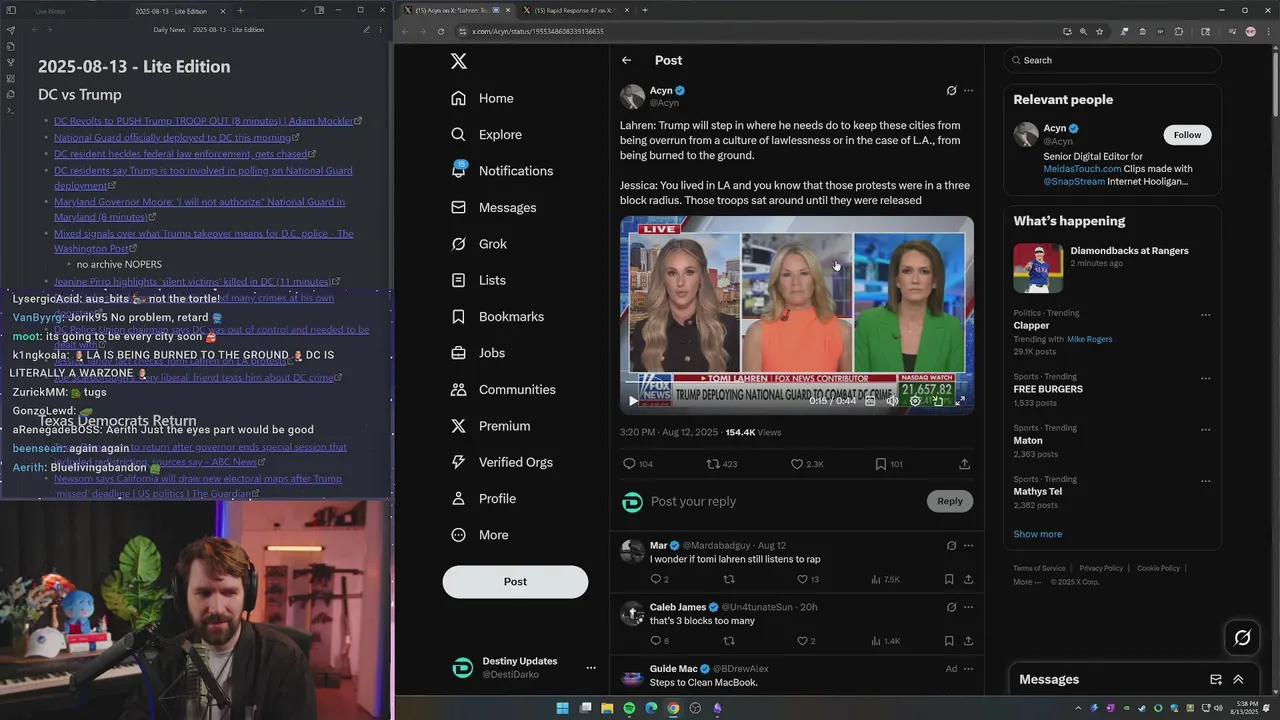This screenshot has height=720, width=1280.
Task: Reload the X page in browser
Action: point(441,31)
